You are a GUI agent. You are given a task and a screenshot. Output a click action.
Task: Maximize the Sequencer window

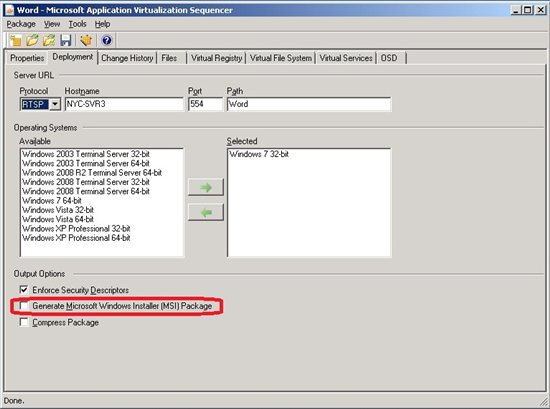(x=527, y=10)
